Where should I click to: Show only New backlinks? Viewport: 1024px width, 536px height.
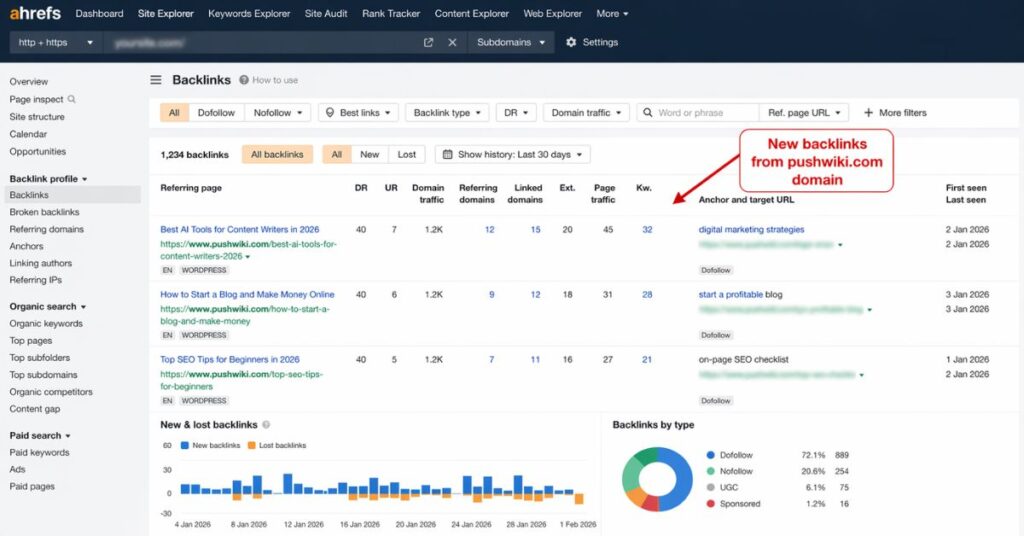pos(370,155)
